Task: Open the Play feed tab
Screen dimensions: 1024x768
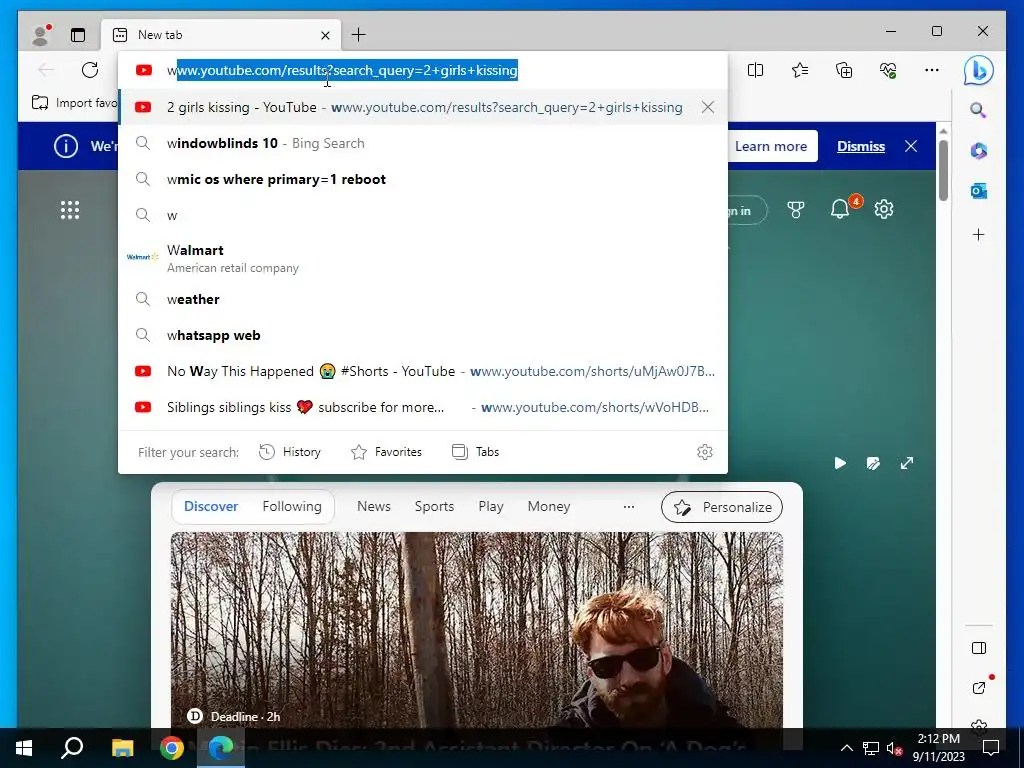Action: 490,506
